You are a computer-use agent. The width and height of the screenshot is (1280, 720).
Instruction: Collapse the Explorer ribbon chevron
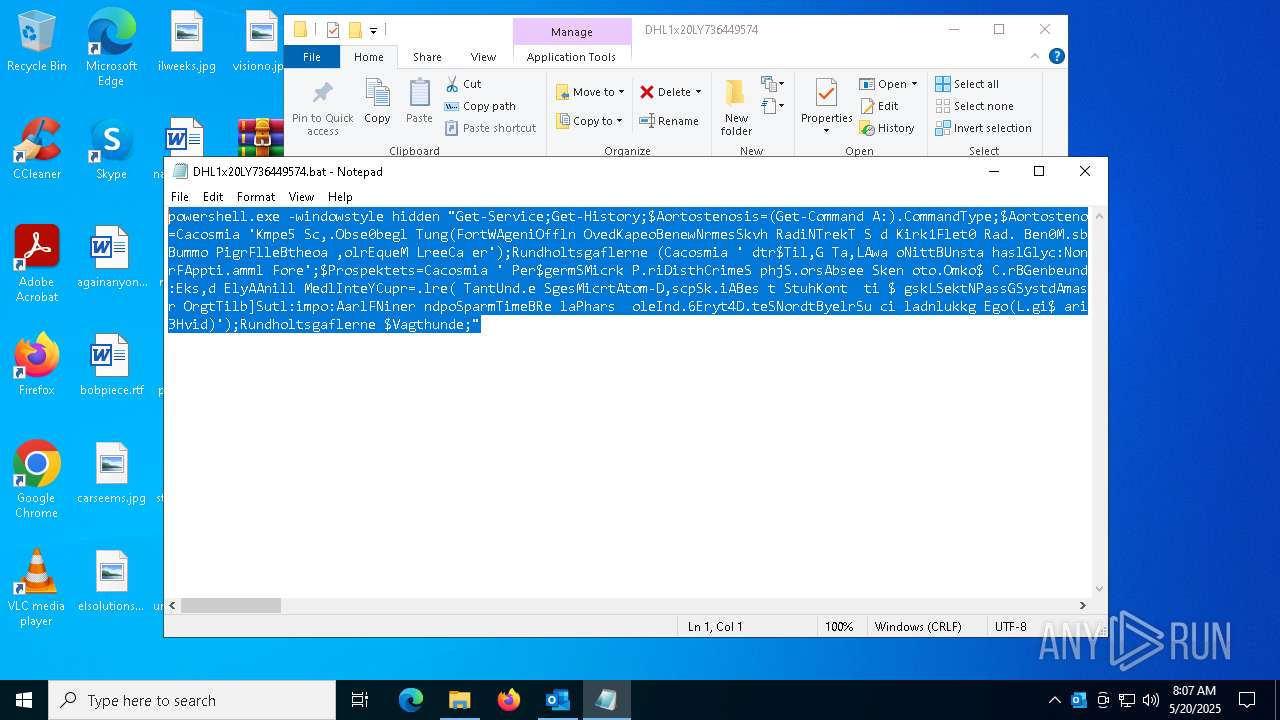click(1037, 57)
